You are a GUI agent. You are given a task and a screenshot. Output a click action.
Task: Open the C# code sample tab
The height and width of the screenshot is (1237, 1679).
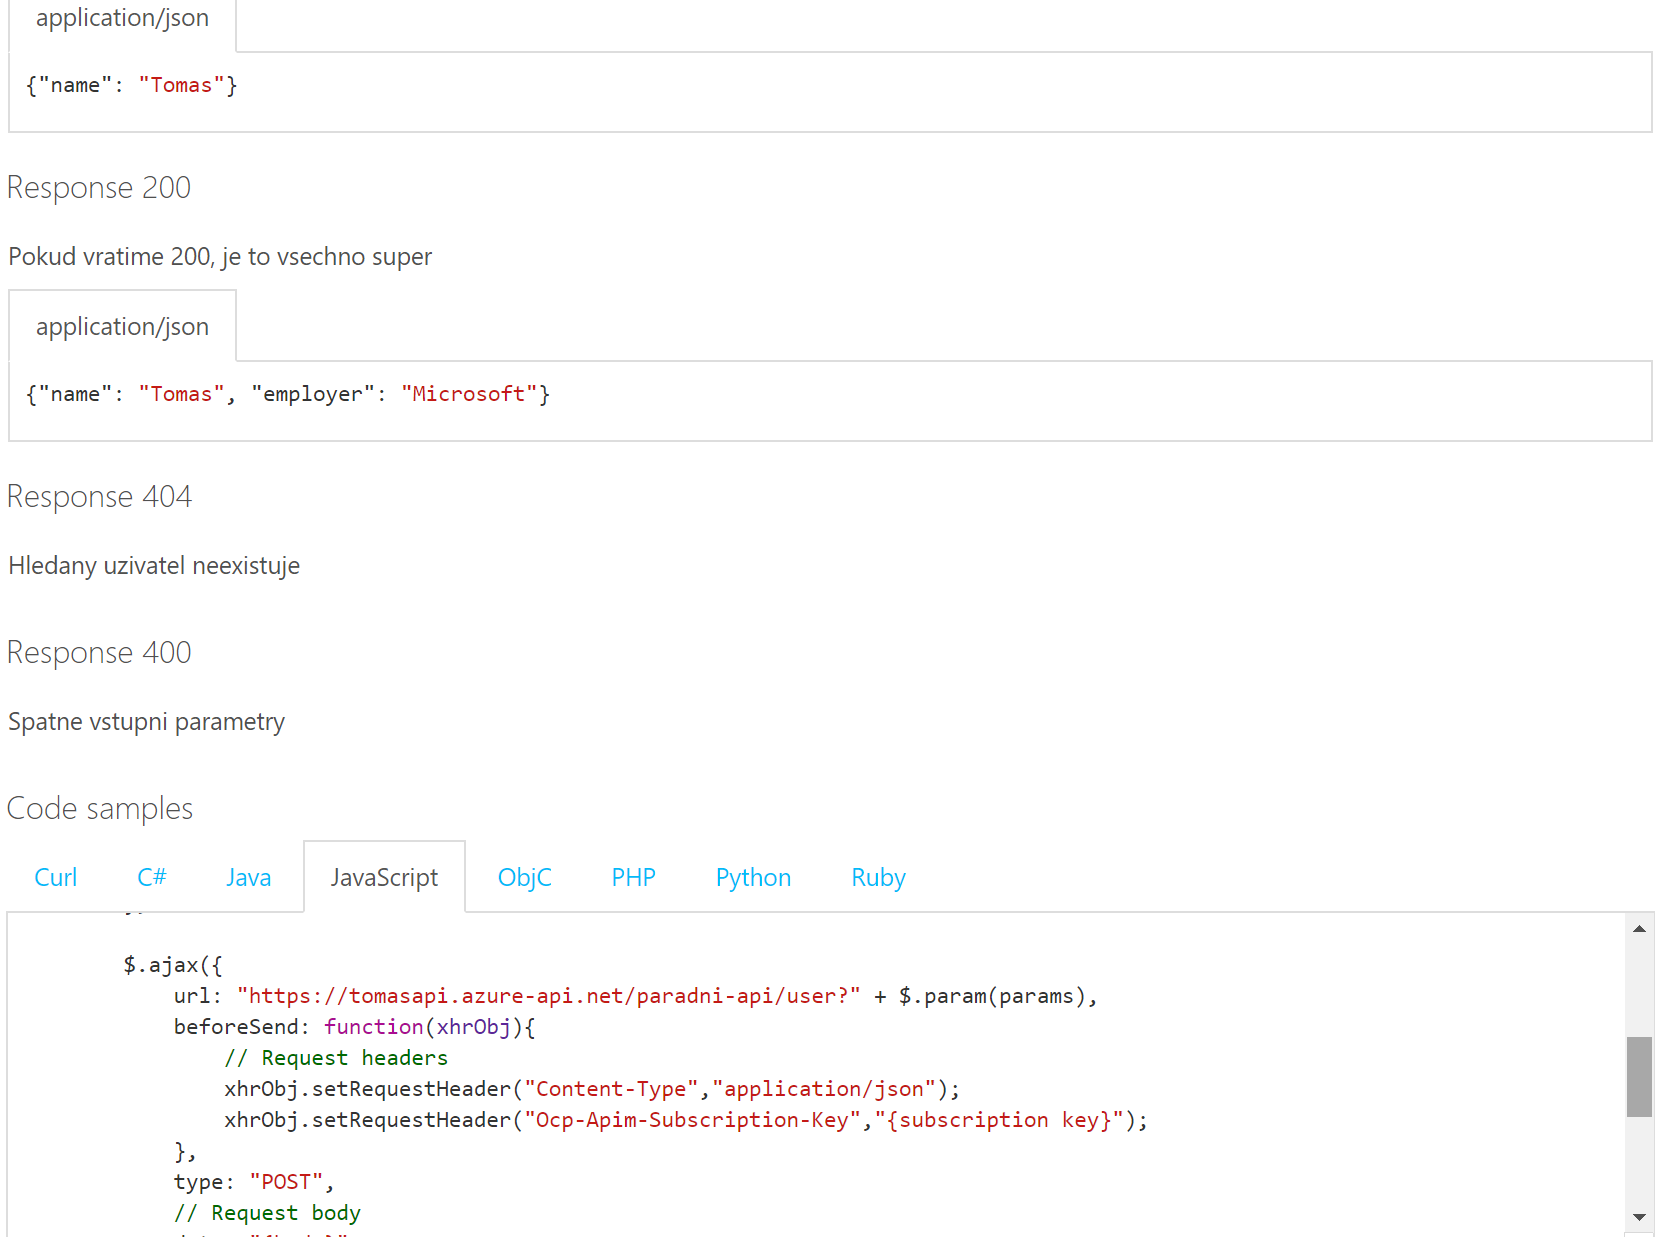[151, 877]
